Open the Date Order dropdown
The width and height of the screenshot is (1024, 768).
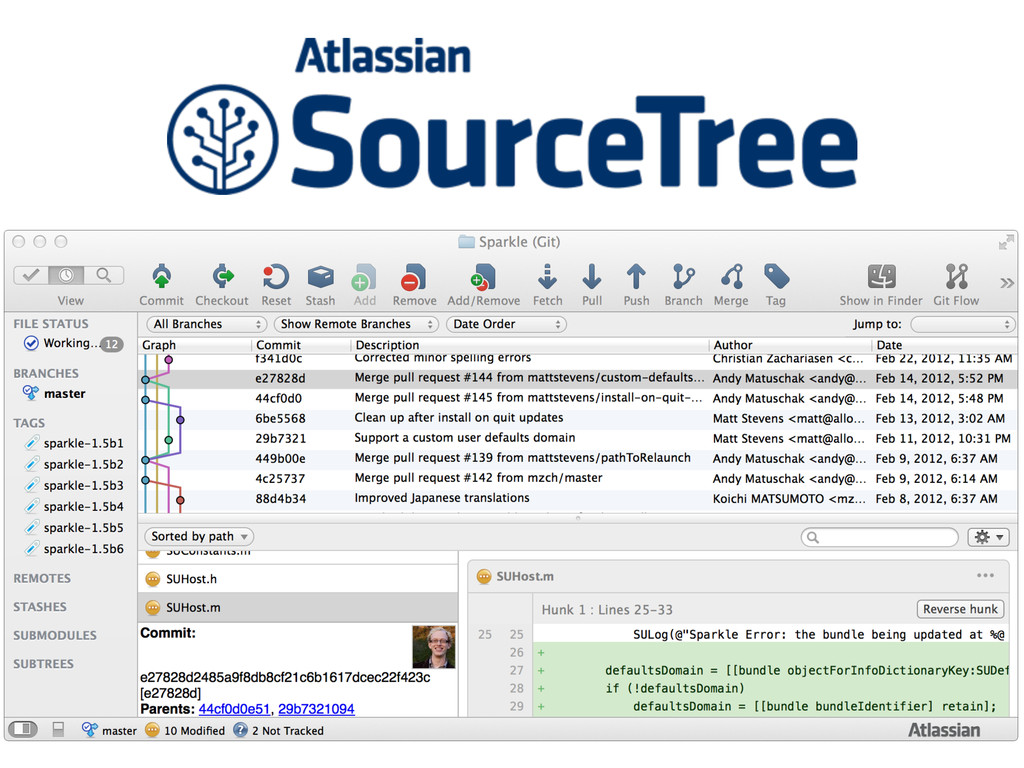tap(506, 324)
